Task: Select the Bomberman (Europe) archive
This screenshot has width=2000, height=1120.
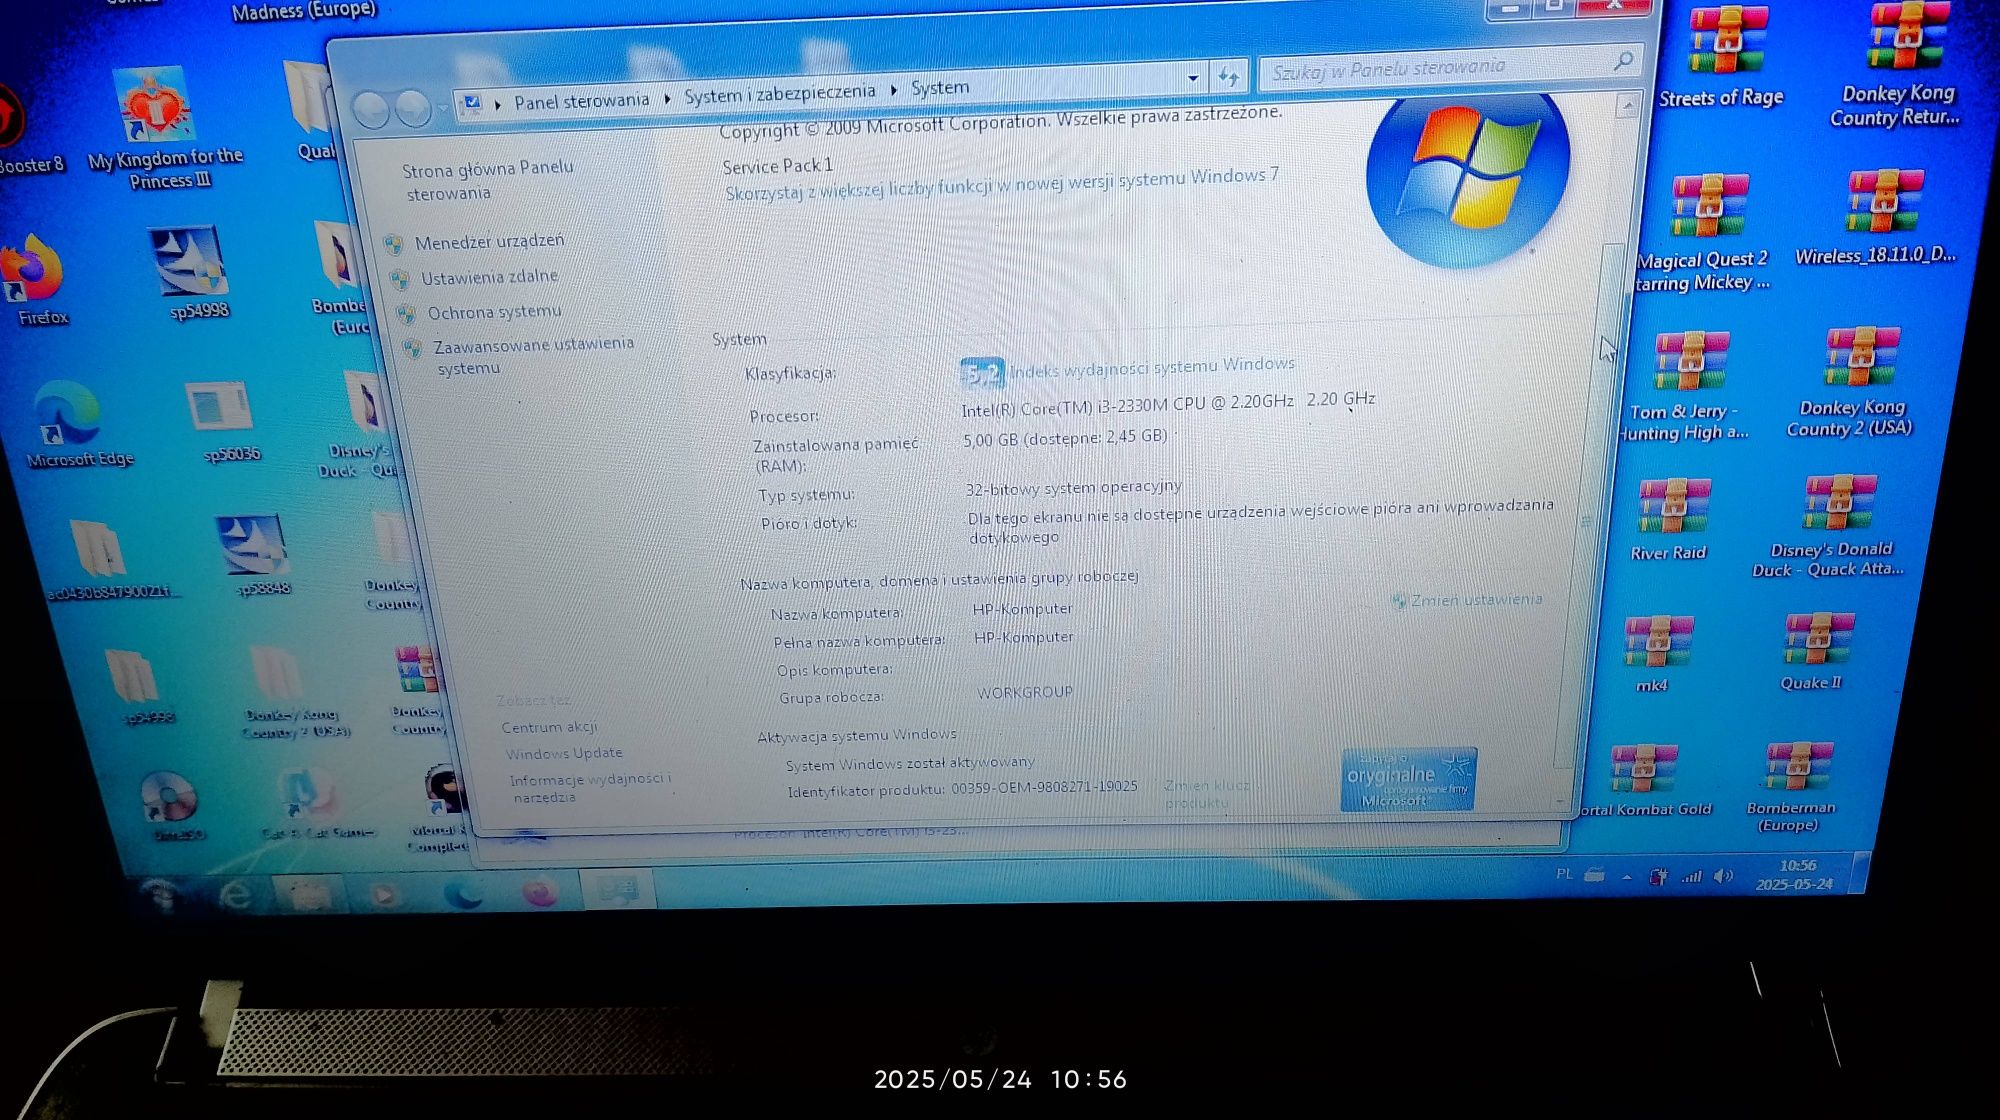Action: pyautogui.click(x=1793, y=787)
